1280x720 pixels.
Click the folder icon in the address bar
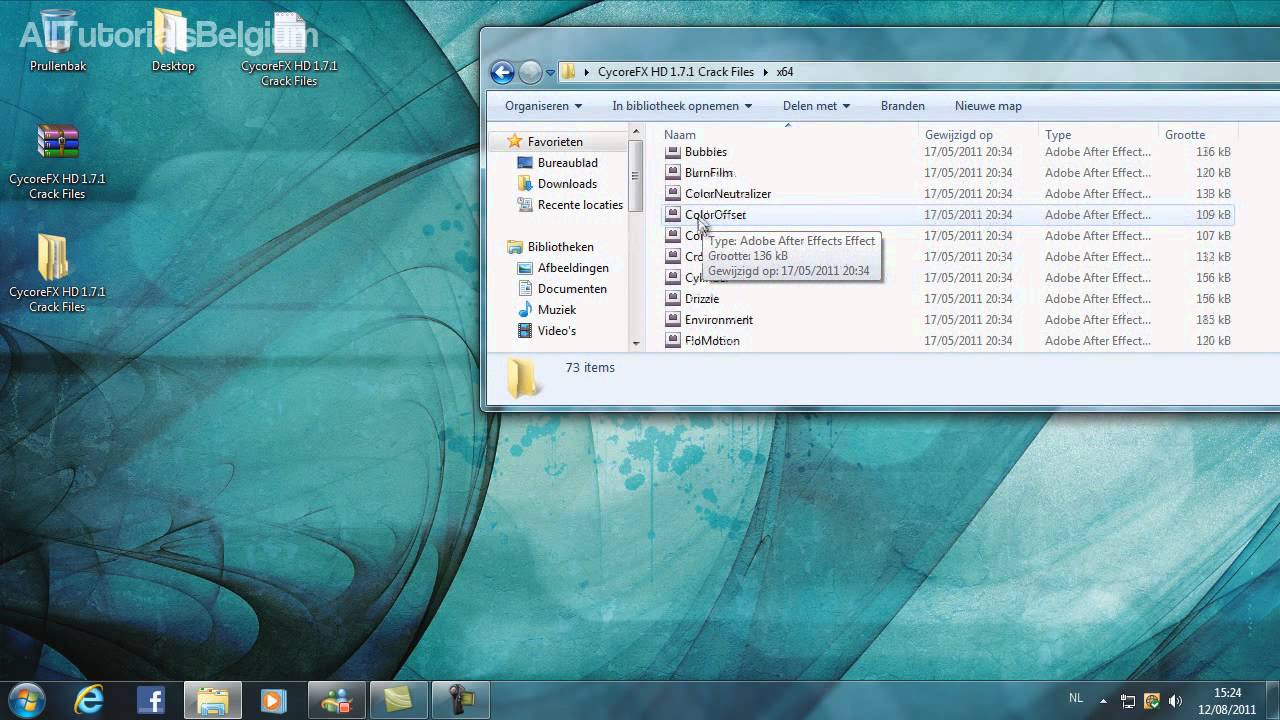tap(568, 72)
